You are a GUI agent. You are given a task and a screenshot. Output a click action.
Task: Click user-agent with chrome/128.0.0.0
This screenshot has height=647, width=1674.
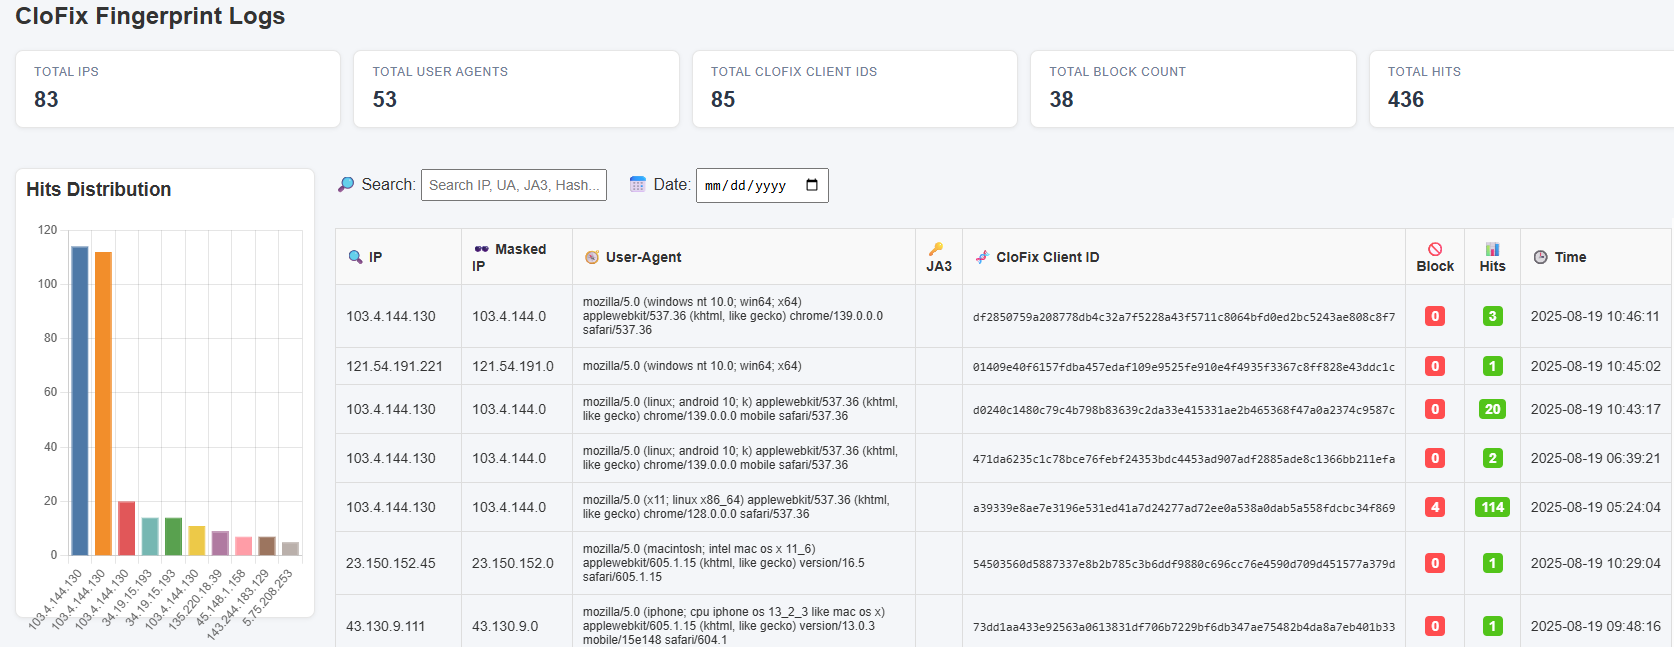[736, 507]
